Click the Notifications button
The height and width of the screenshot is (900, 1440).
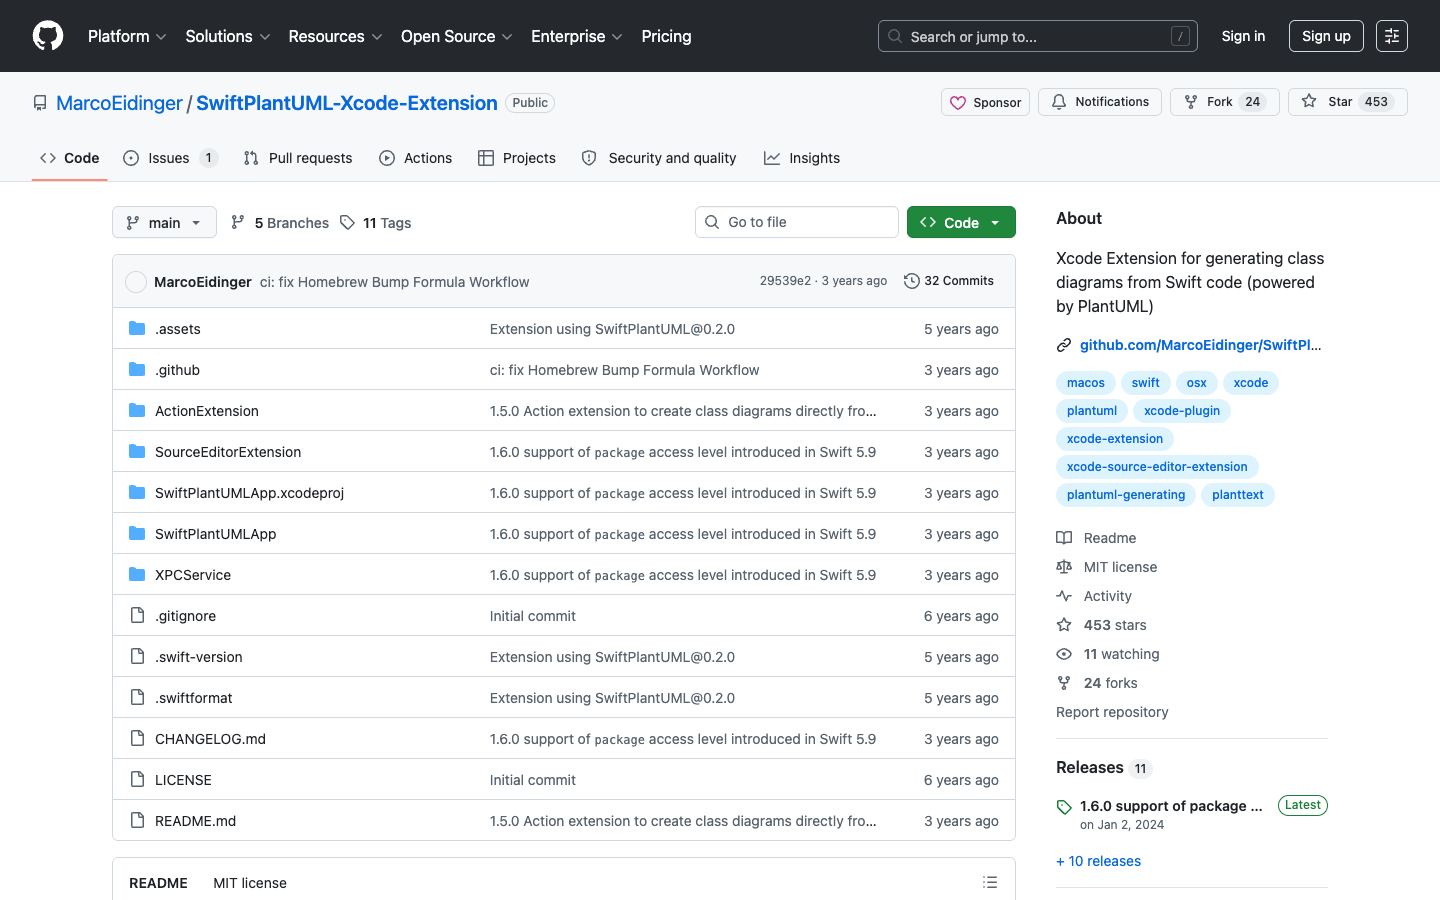tap(1100, 102)
